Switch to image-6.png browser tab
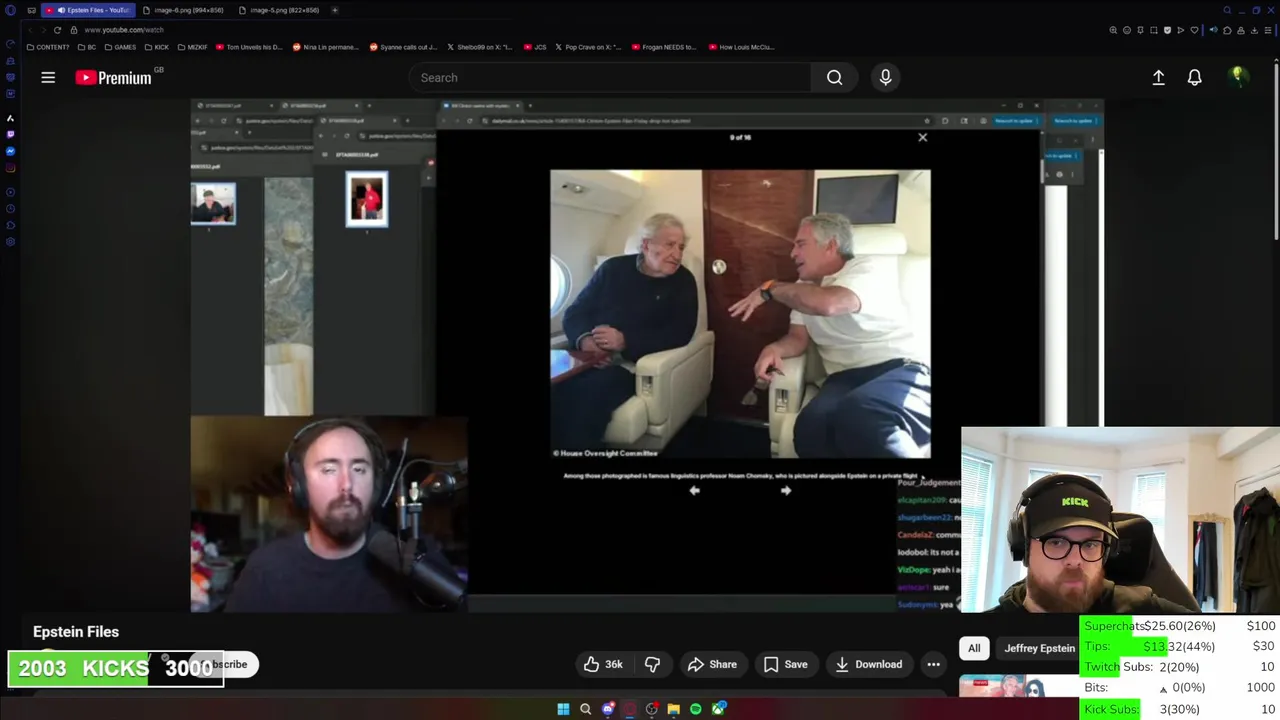1280x720 pixels. (183, 10)
